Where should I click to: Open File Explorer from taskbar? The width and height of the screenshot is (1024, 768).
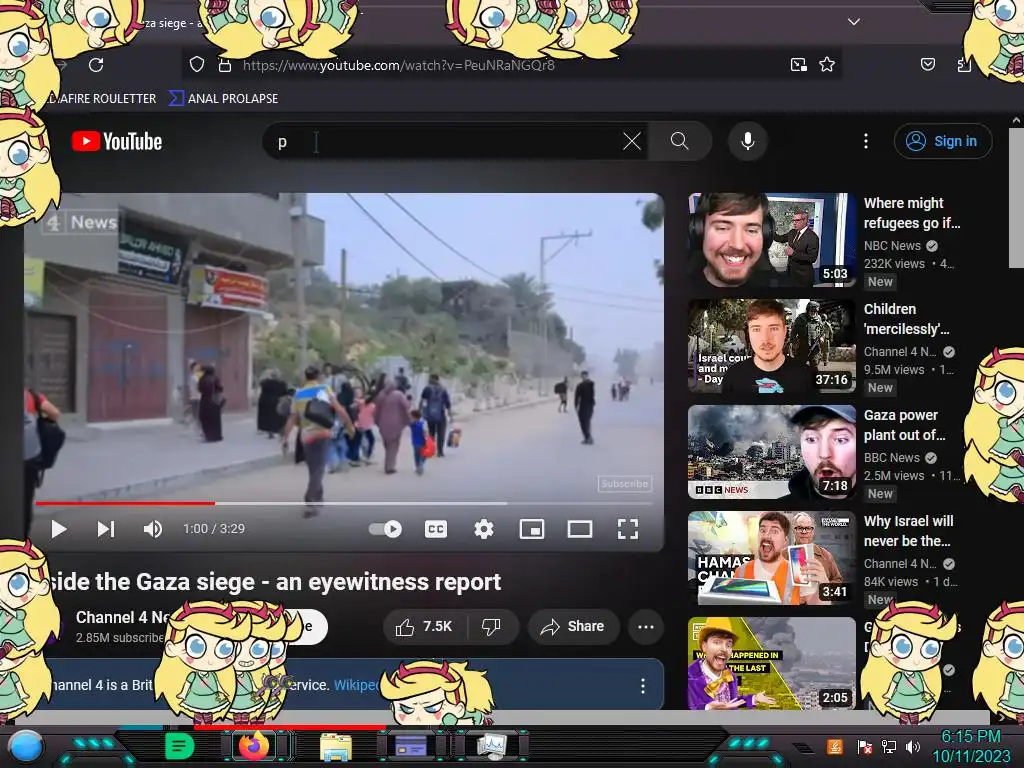[336, 746]
